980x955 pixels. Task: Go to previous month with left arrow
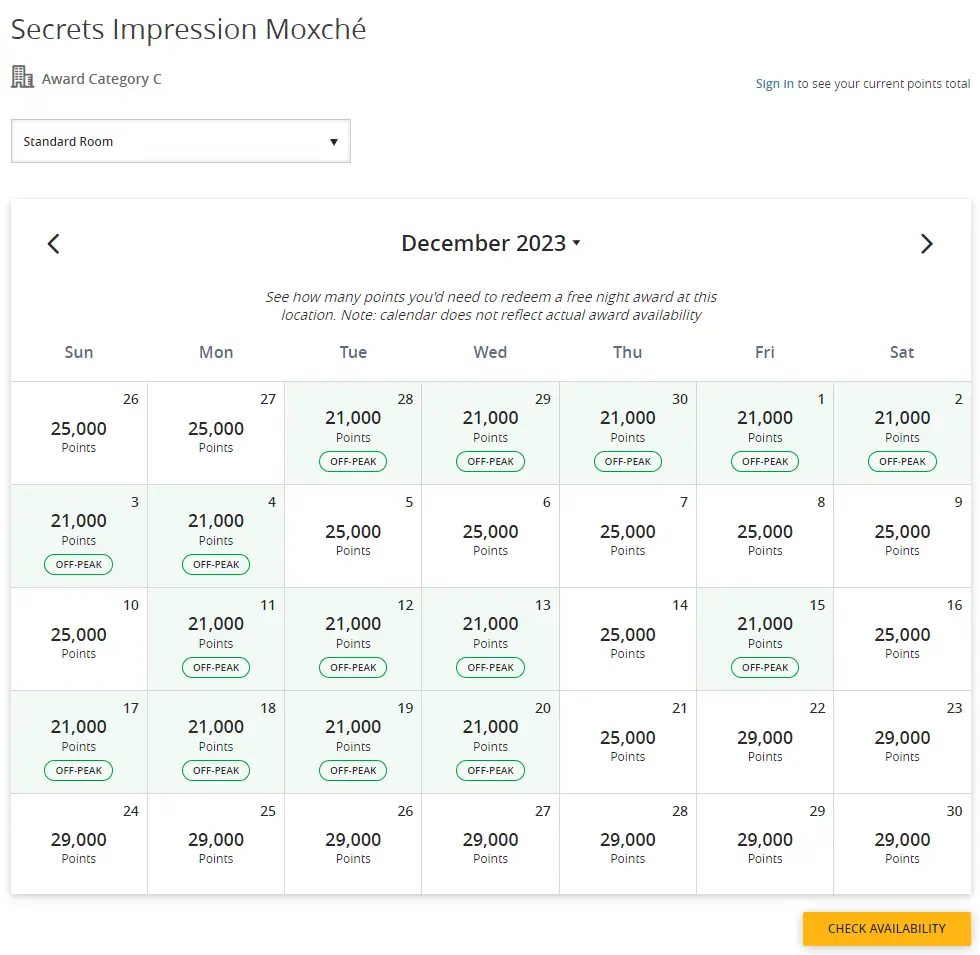tap(54, 244)
